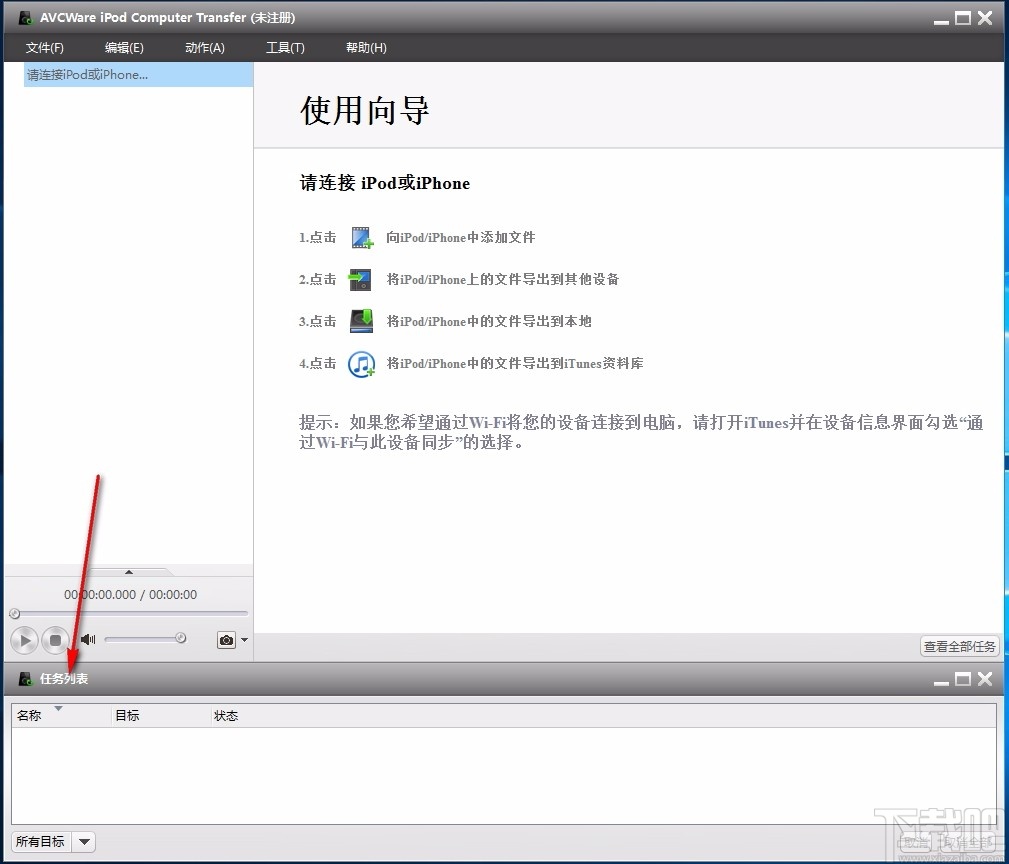Select the add files to iPod/iPhone icon

[x=361, y=237]
